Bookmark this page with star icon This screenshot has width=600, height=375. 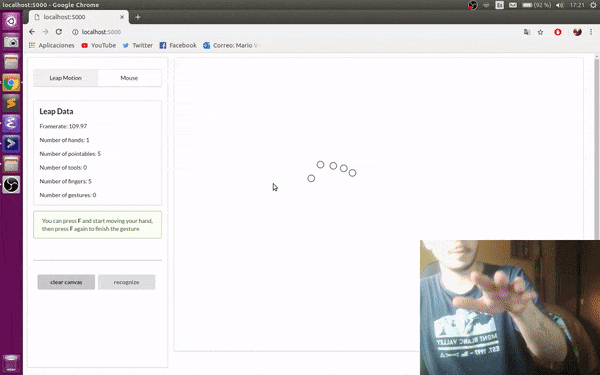[540, 32]
